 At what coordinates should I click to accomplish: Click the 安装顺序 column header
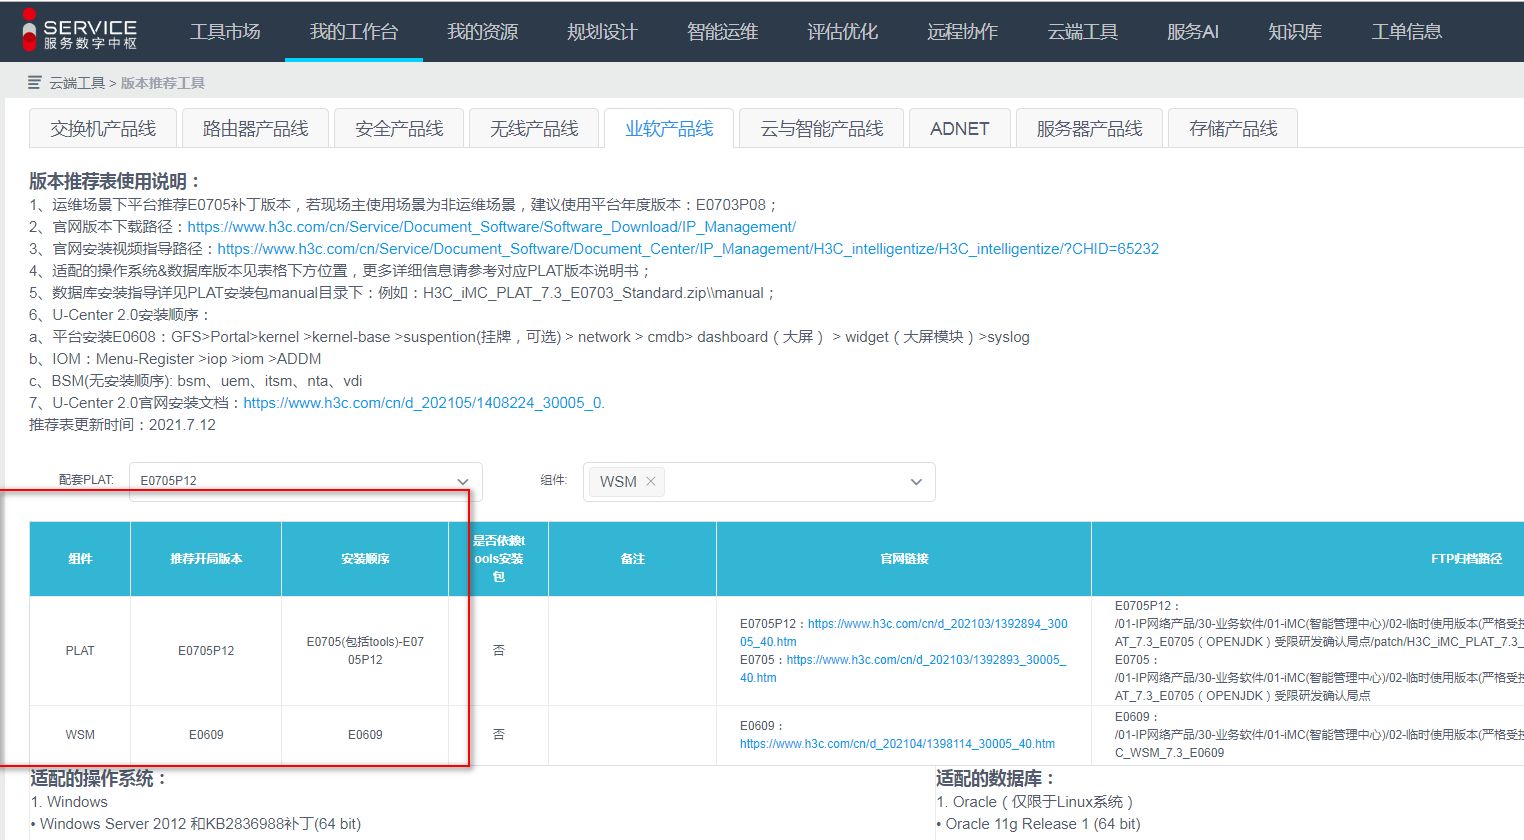point(365,559)
